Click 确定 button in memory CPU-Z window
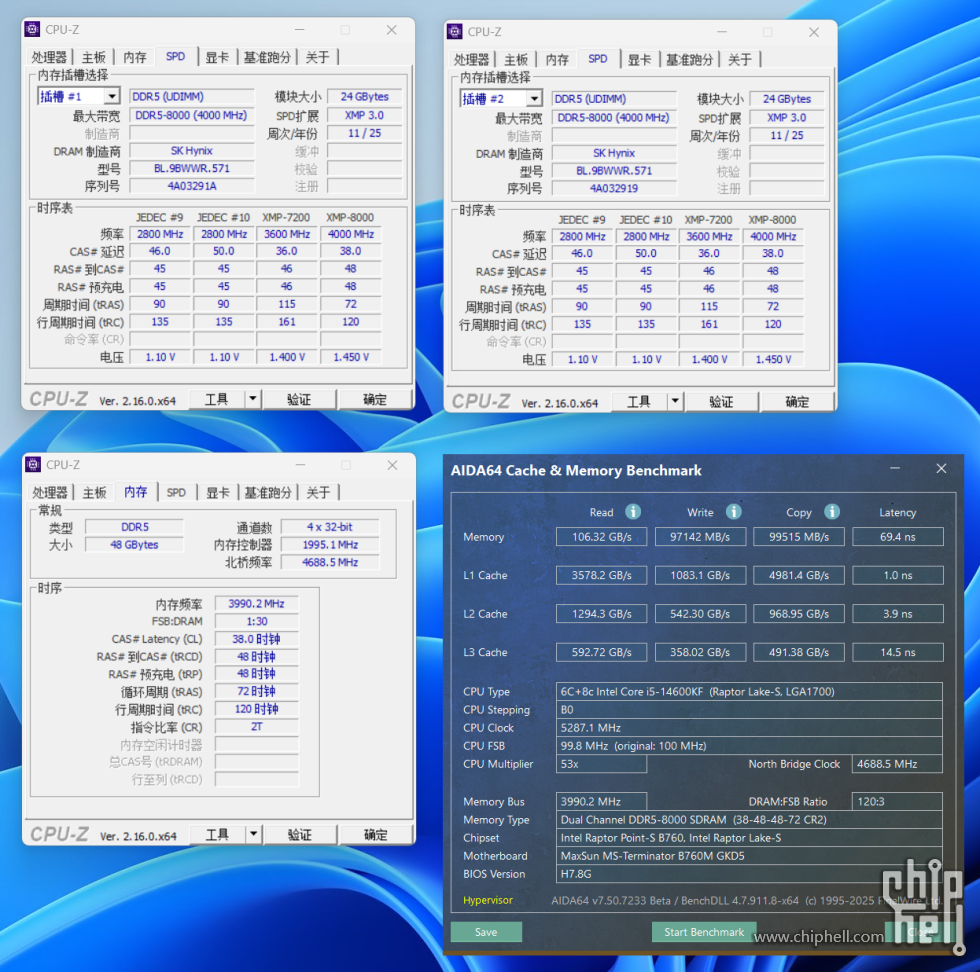 [376, 834]
